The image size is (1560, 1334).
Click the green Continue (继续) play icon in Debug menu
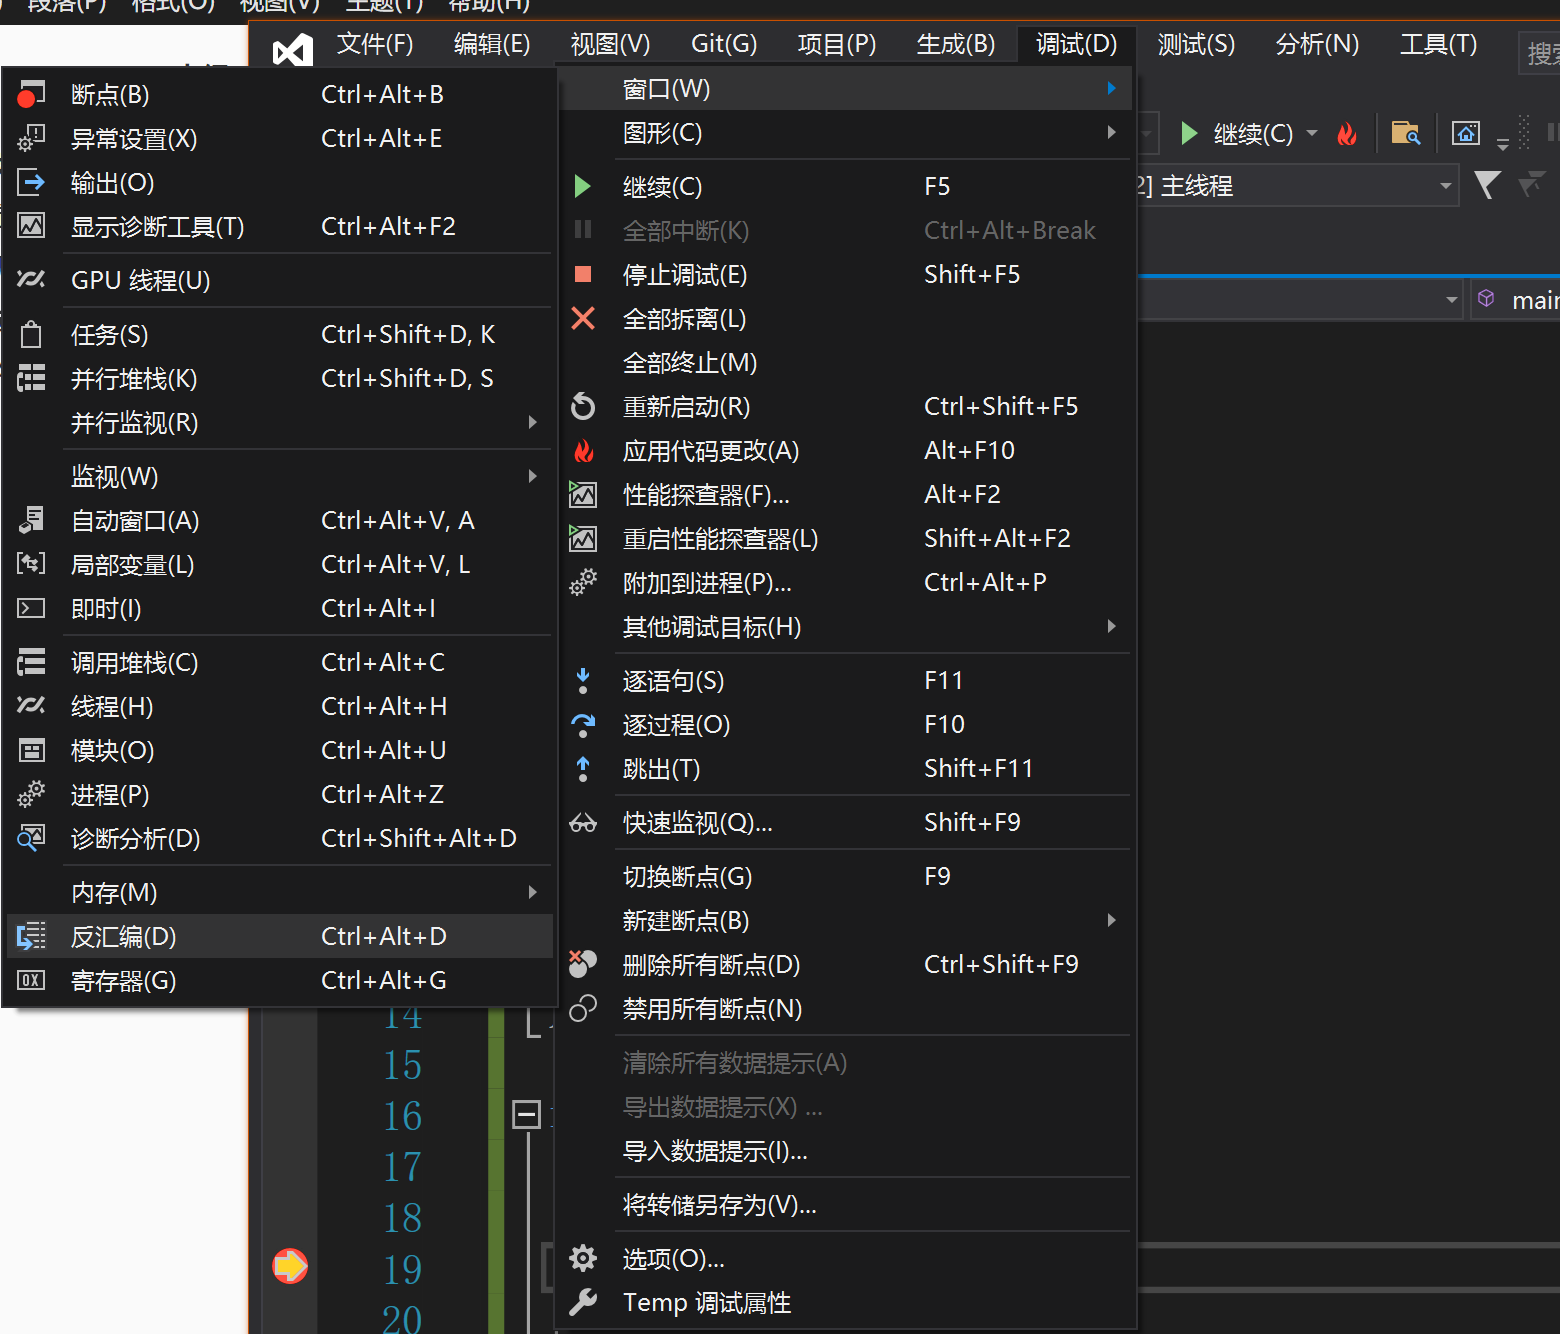click(x=583, y=186)
